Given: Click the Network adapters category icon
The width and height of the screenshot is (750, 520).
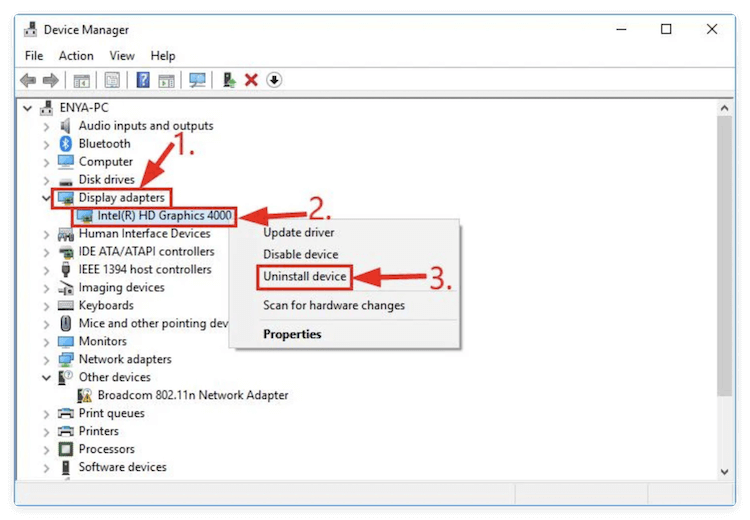Looking at the screenshot, I should 66,359.
